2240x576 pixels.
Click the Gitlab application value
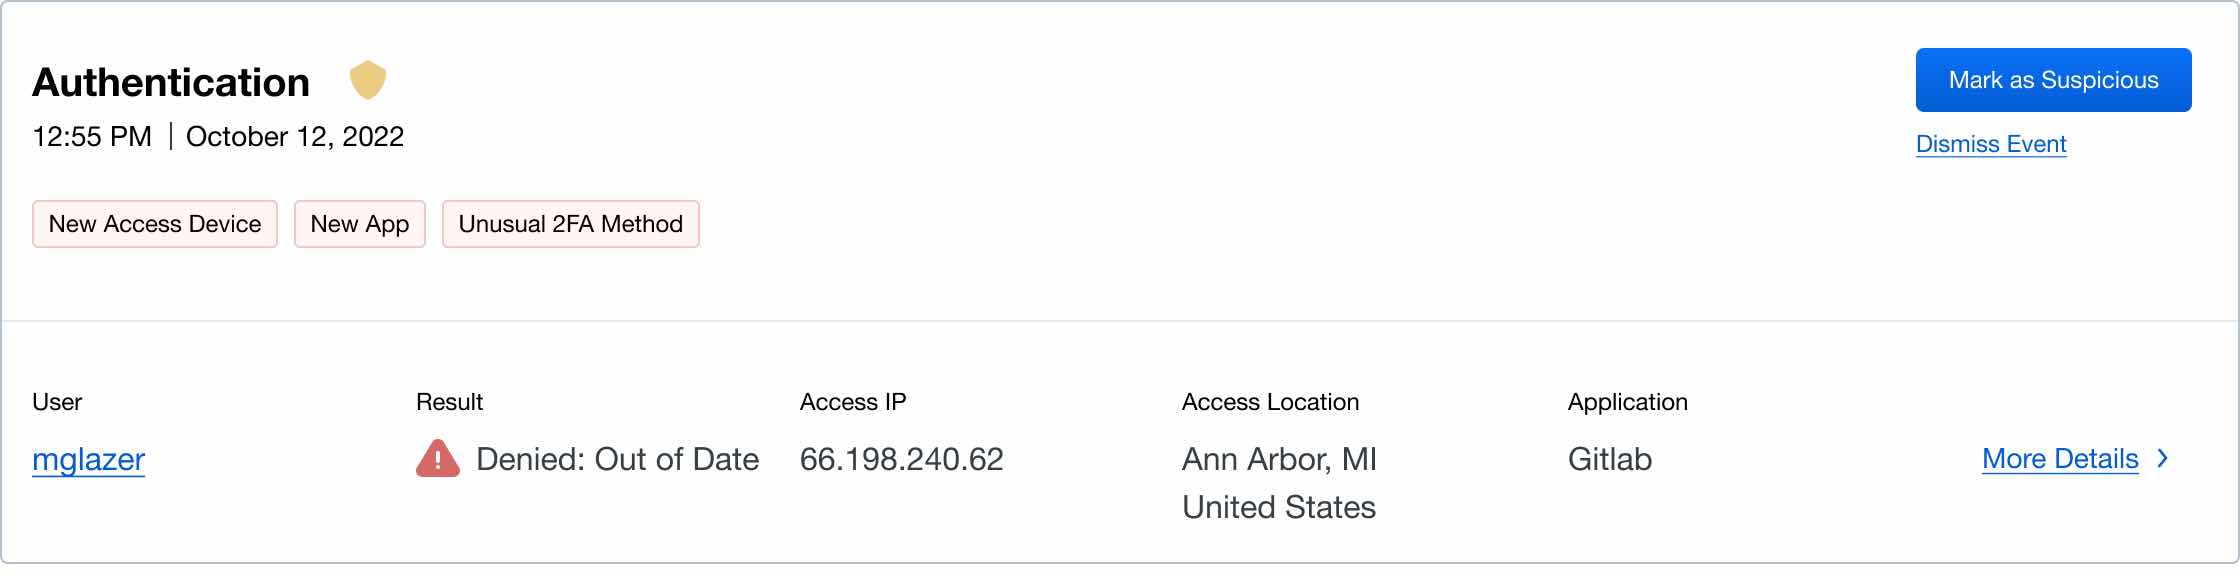pyautogui.click(x=1610, y=459)
